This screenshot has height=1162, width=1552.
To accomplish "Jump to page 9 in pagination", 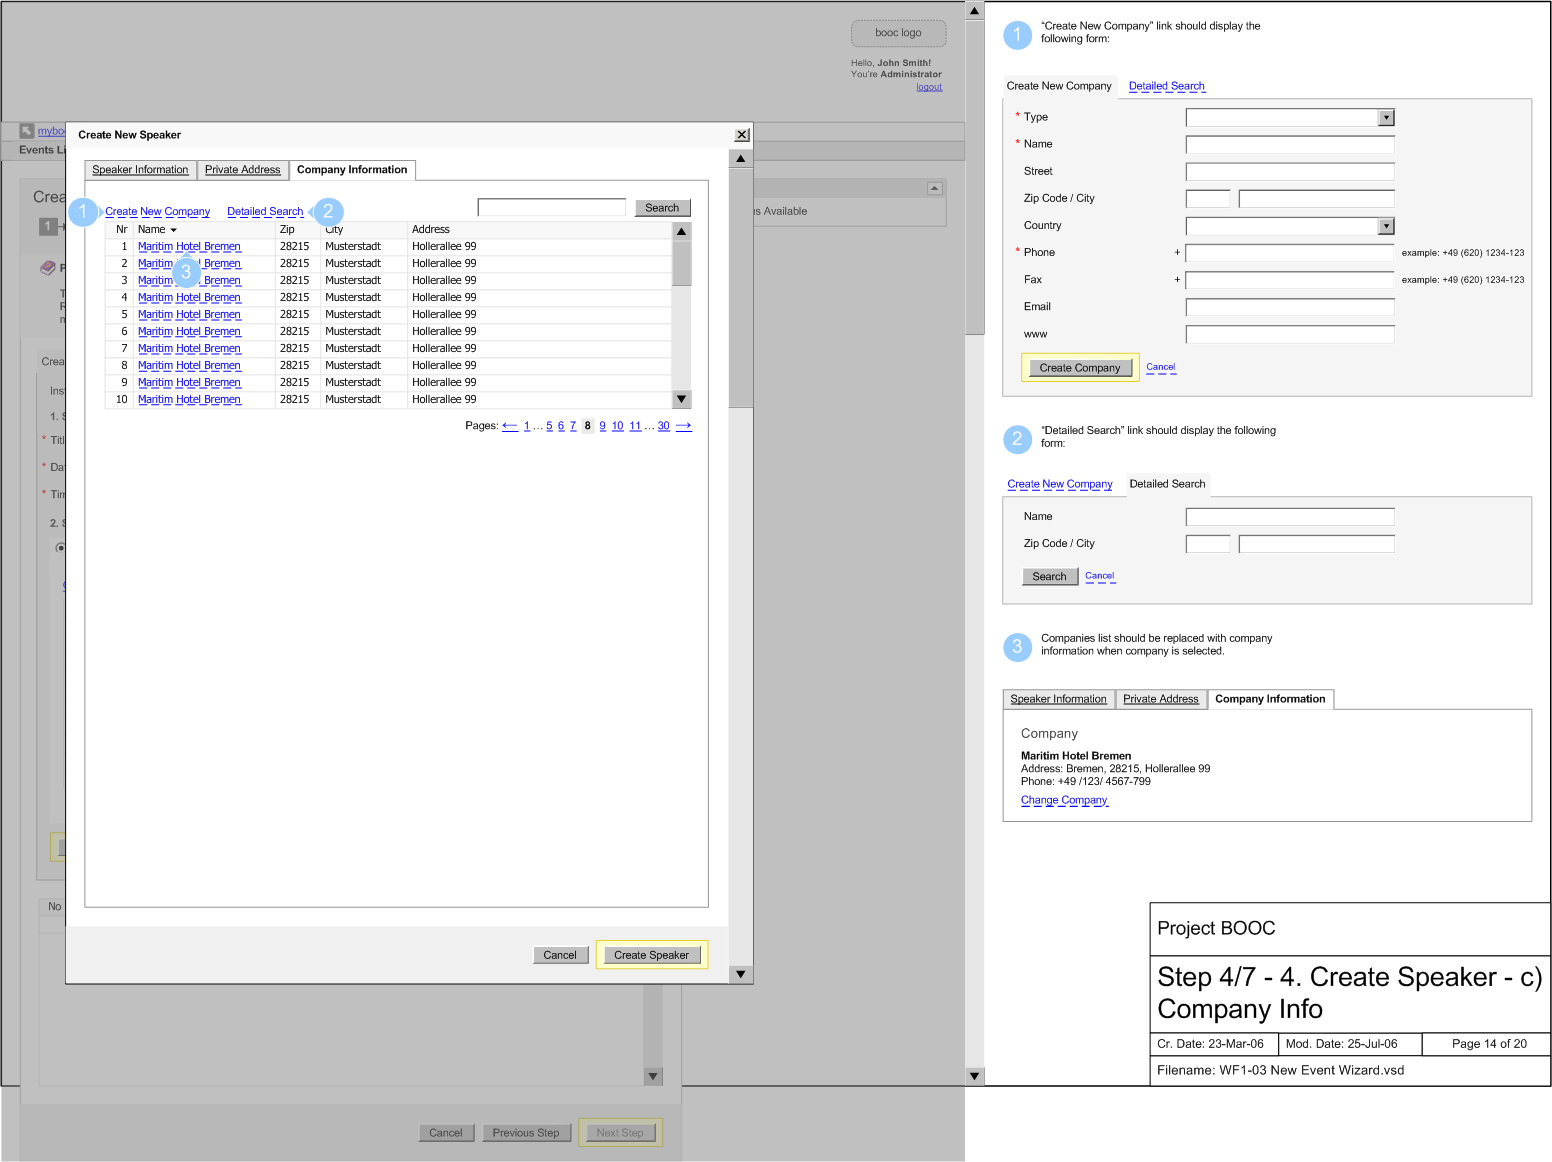I will point(602,426).
